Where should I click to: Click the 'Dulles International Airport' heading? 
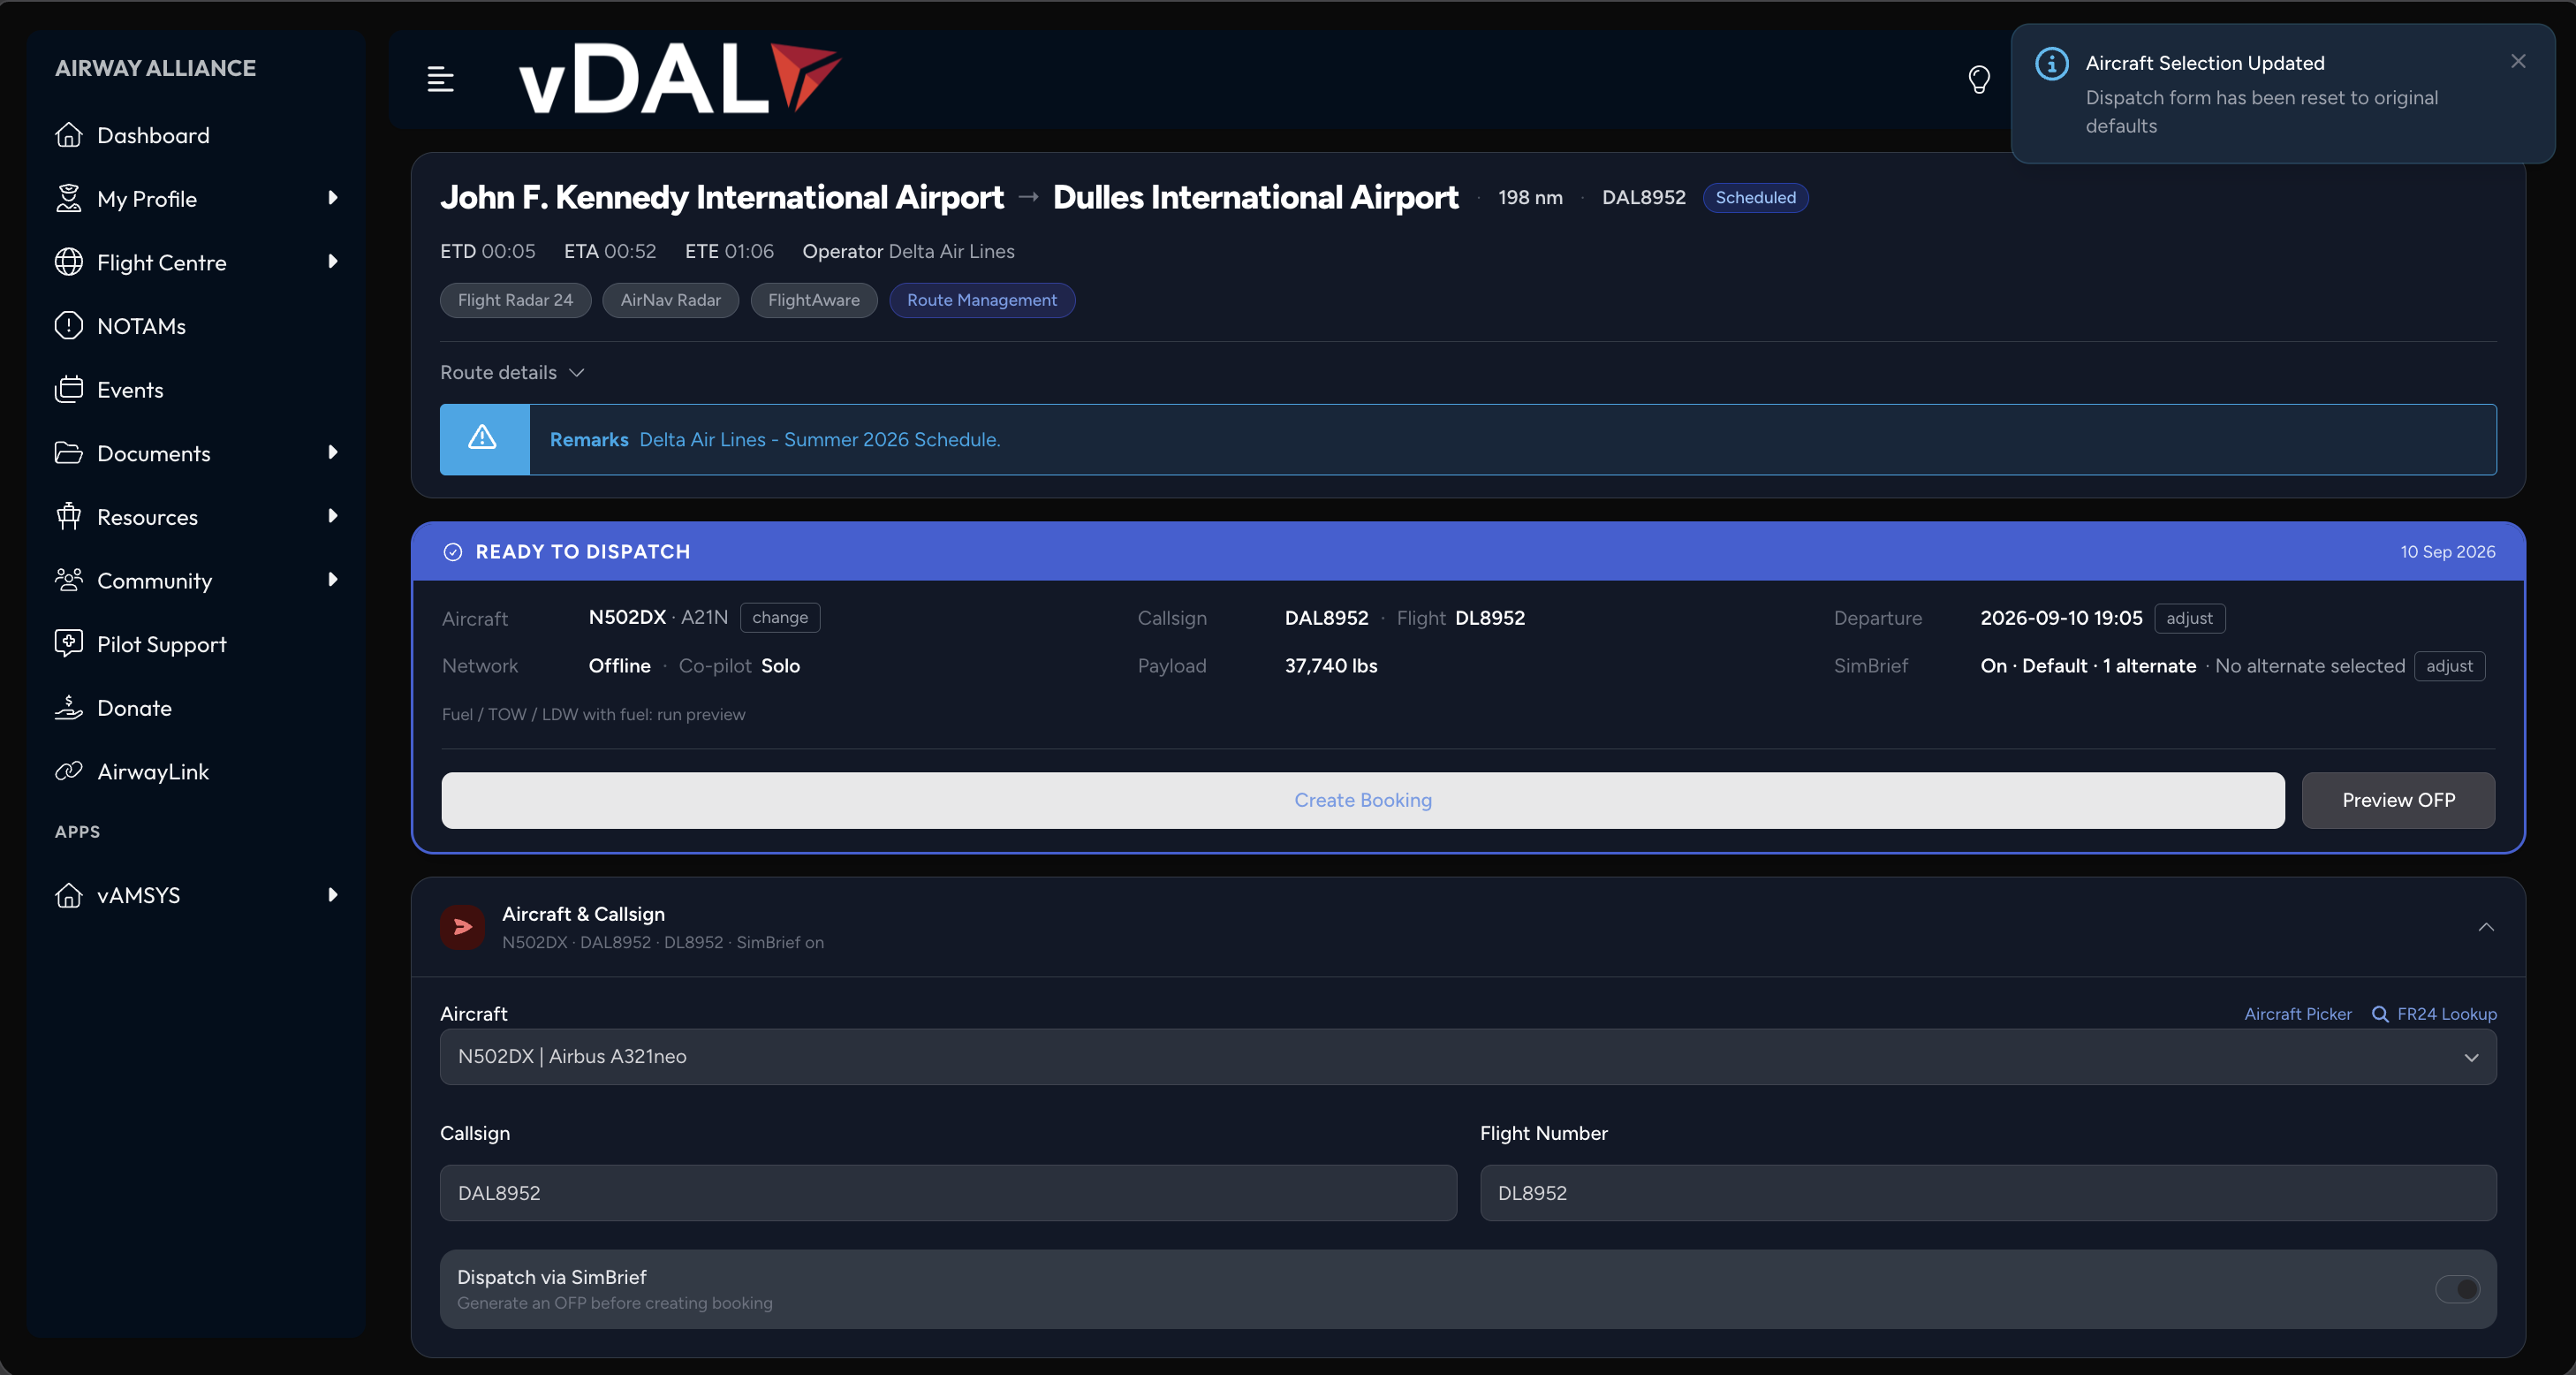[x=1255, y=198]
